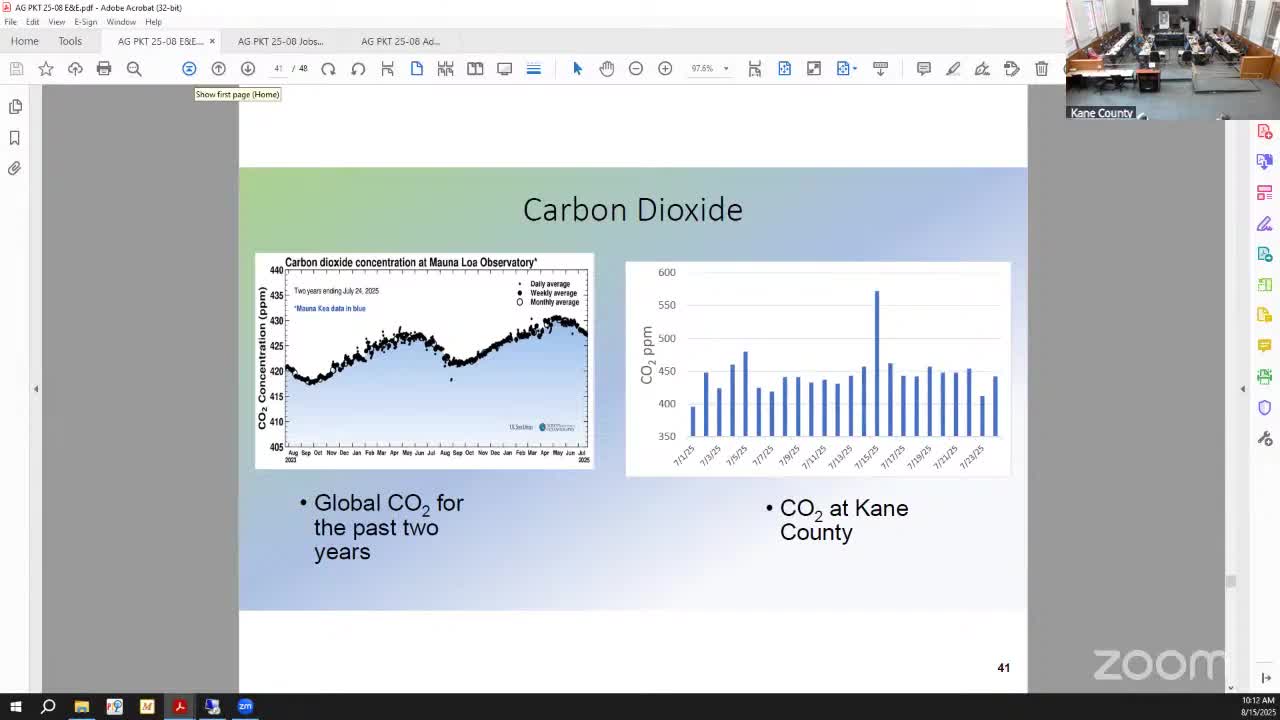
Task: Click the Kane County video thumbnail
Action: point(1172,60)
